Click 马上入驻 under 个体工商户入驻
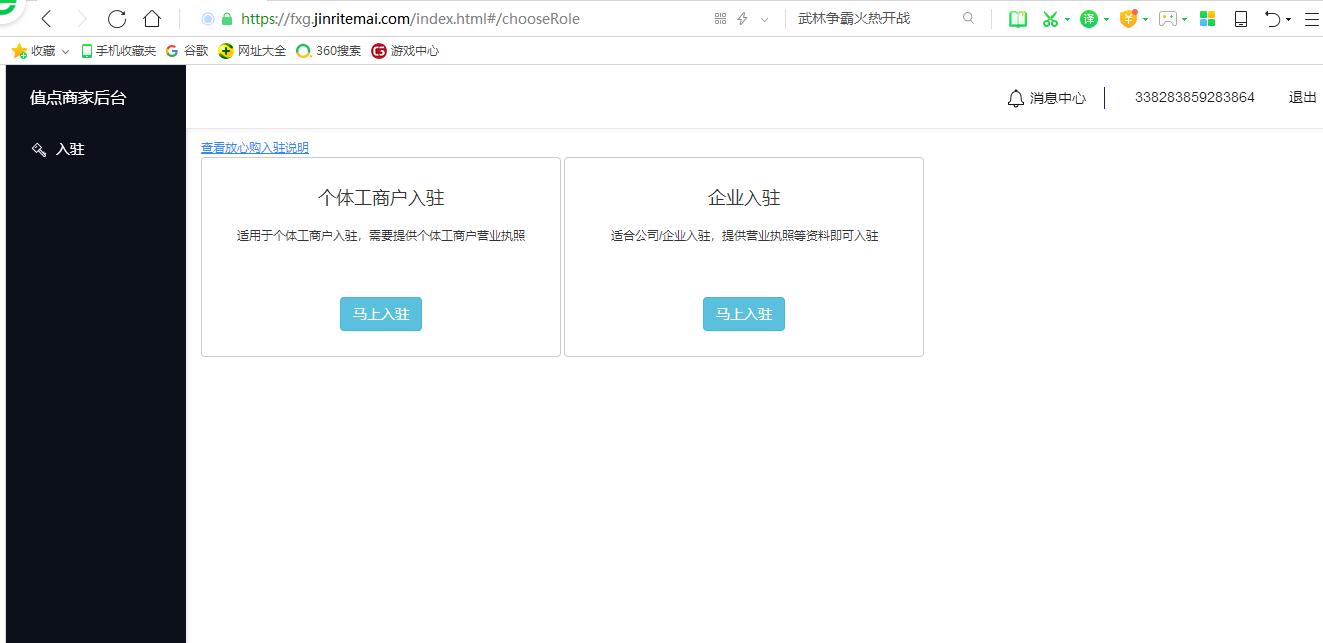The width and height of the screenshot is (1323, 643). (x=380, y=313)
